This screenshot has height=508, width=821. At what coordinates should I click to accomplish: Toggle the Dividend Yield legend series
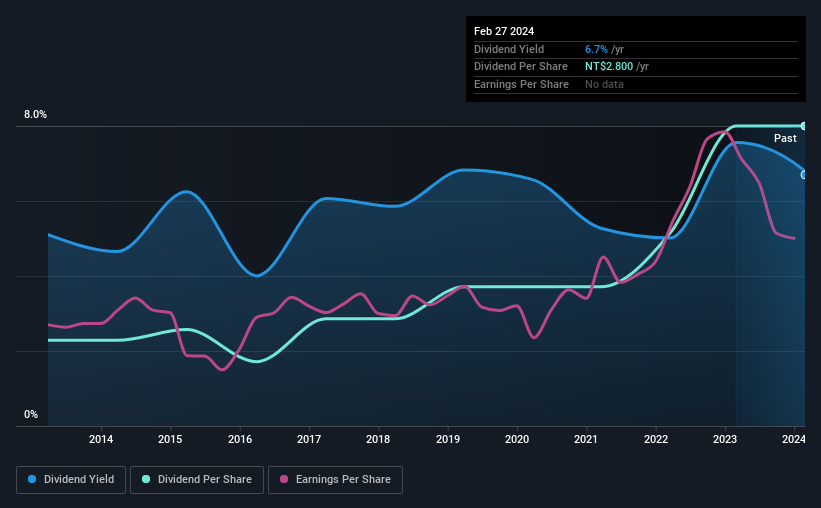click(71, 480)
